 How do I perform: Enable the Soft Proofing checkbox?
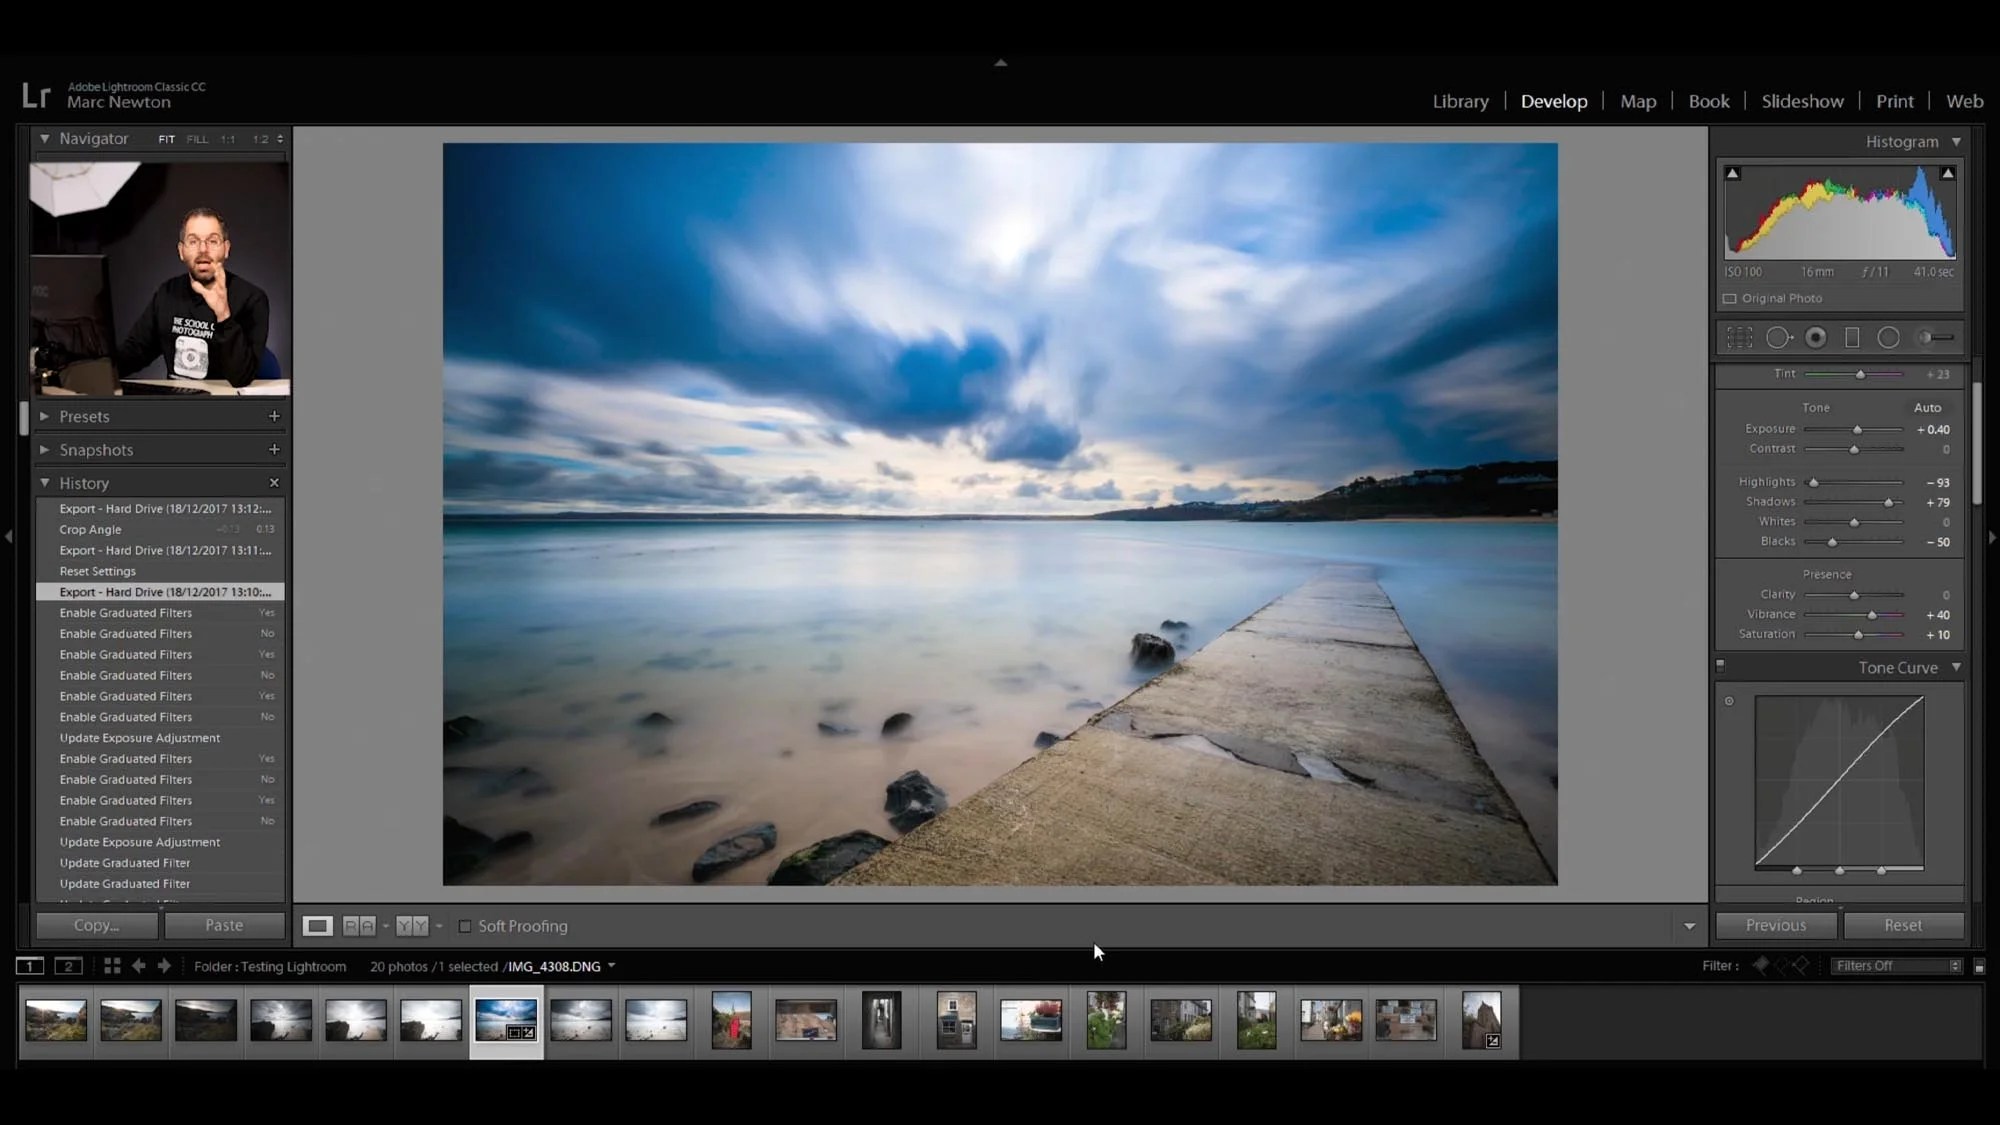coord(465,926)
